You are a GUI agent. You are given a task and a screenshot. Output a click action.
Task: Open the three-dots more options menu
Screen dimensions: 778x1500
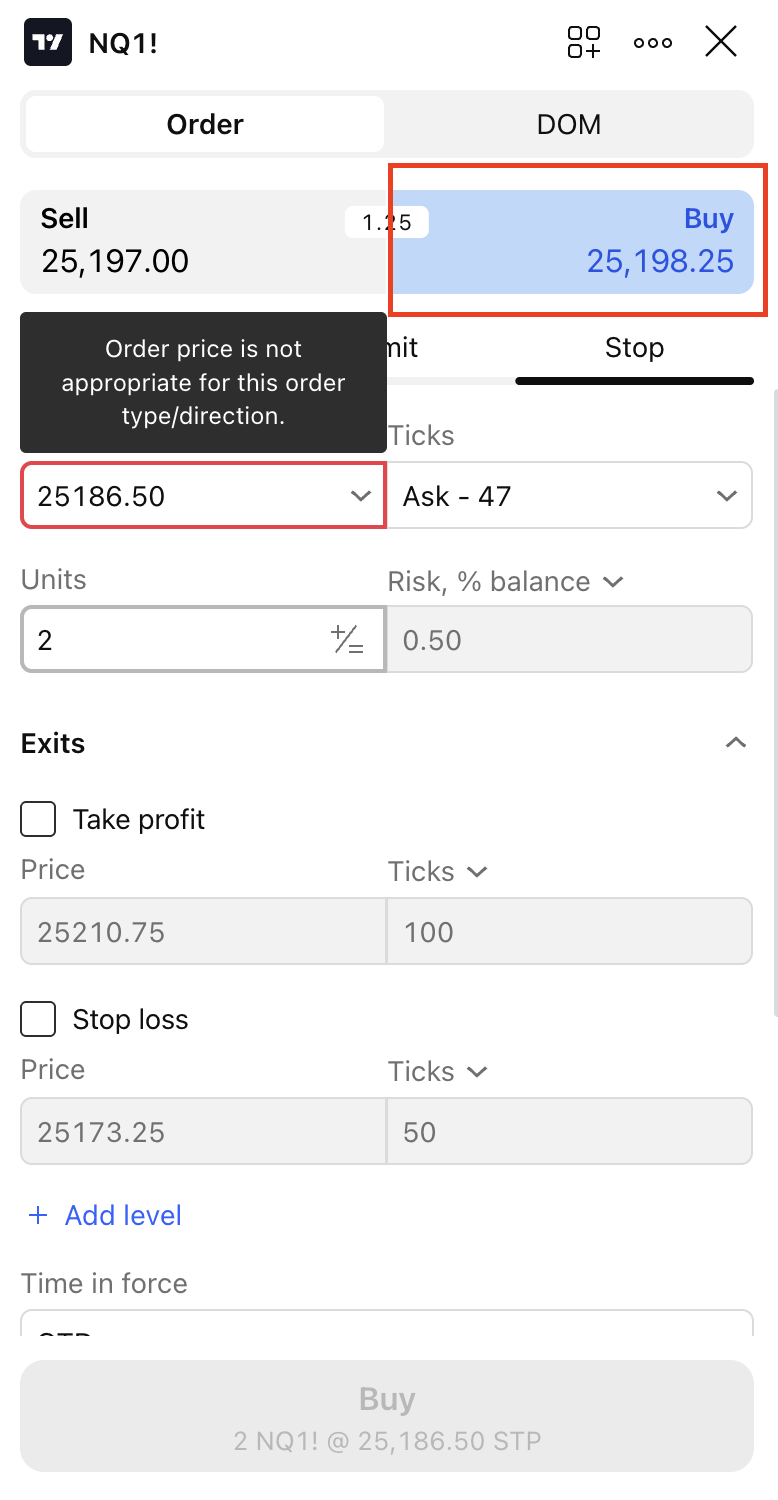653,43
